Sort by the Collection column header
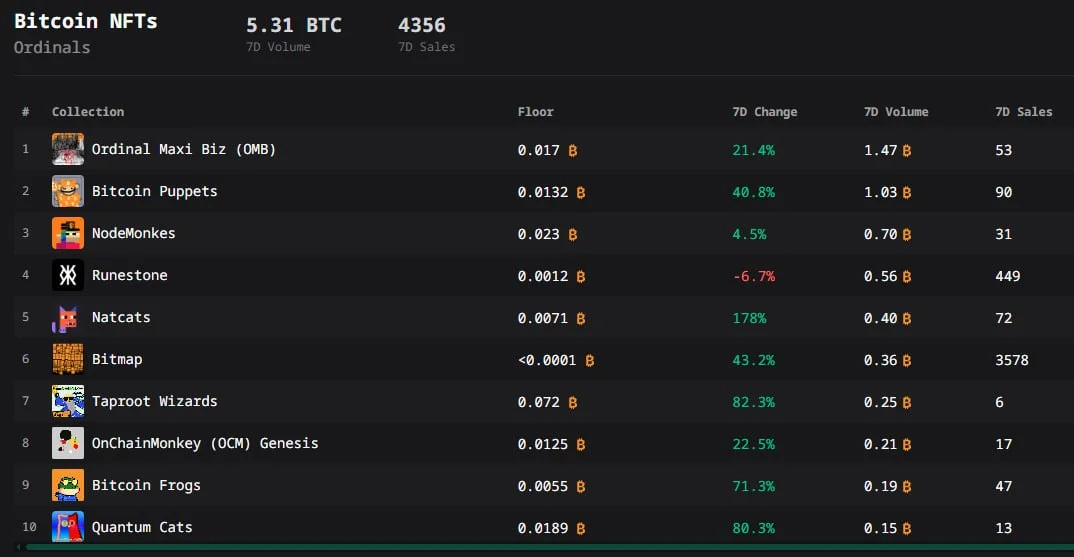 coord(88,112)
